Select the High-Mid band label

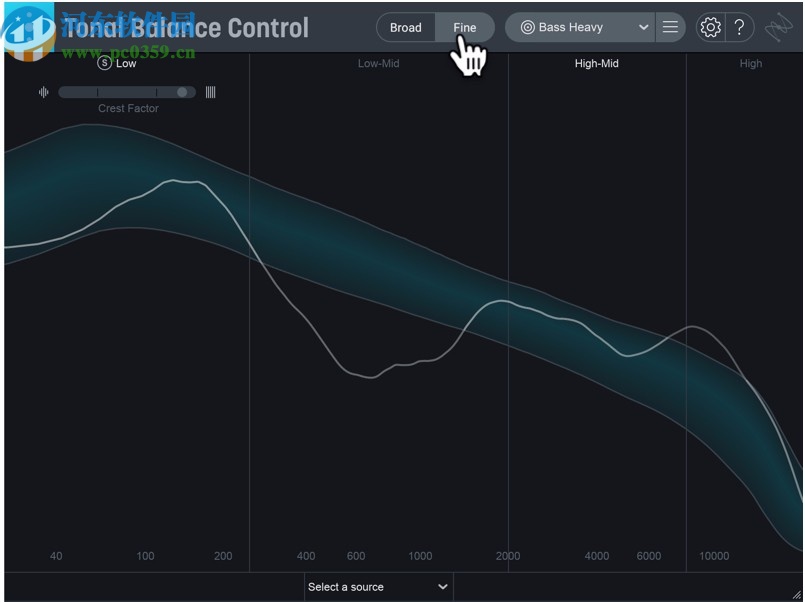(596, 63)
